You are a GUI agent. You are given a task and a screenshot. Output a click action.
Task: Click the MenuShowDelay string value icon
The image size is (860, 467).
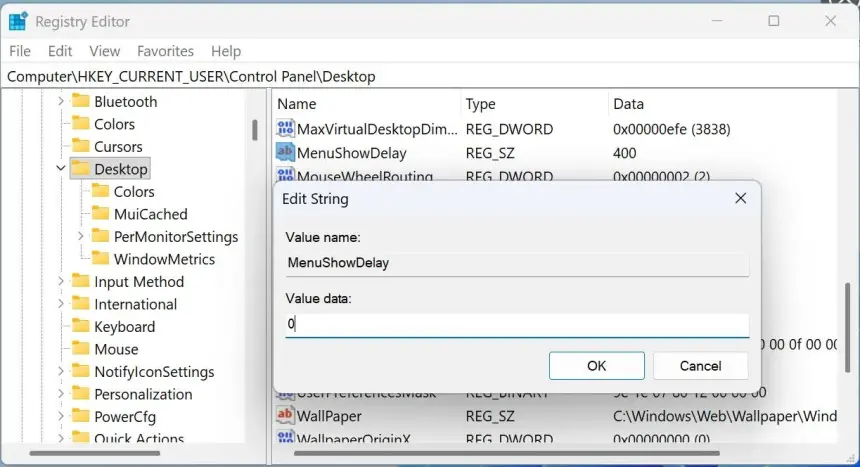[x=285, y=153]
